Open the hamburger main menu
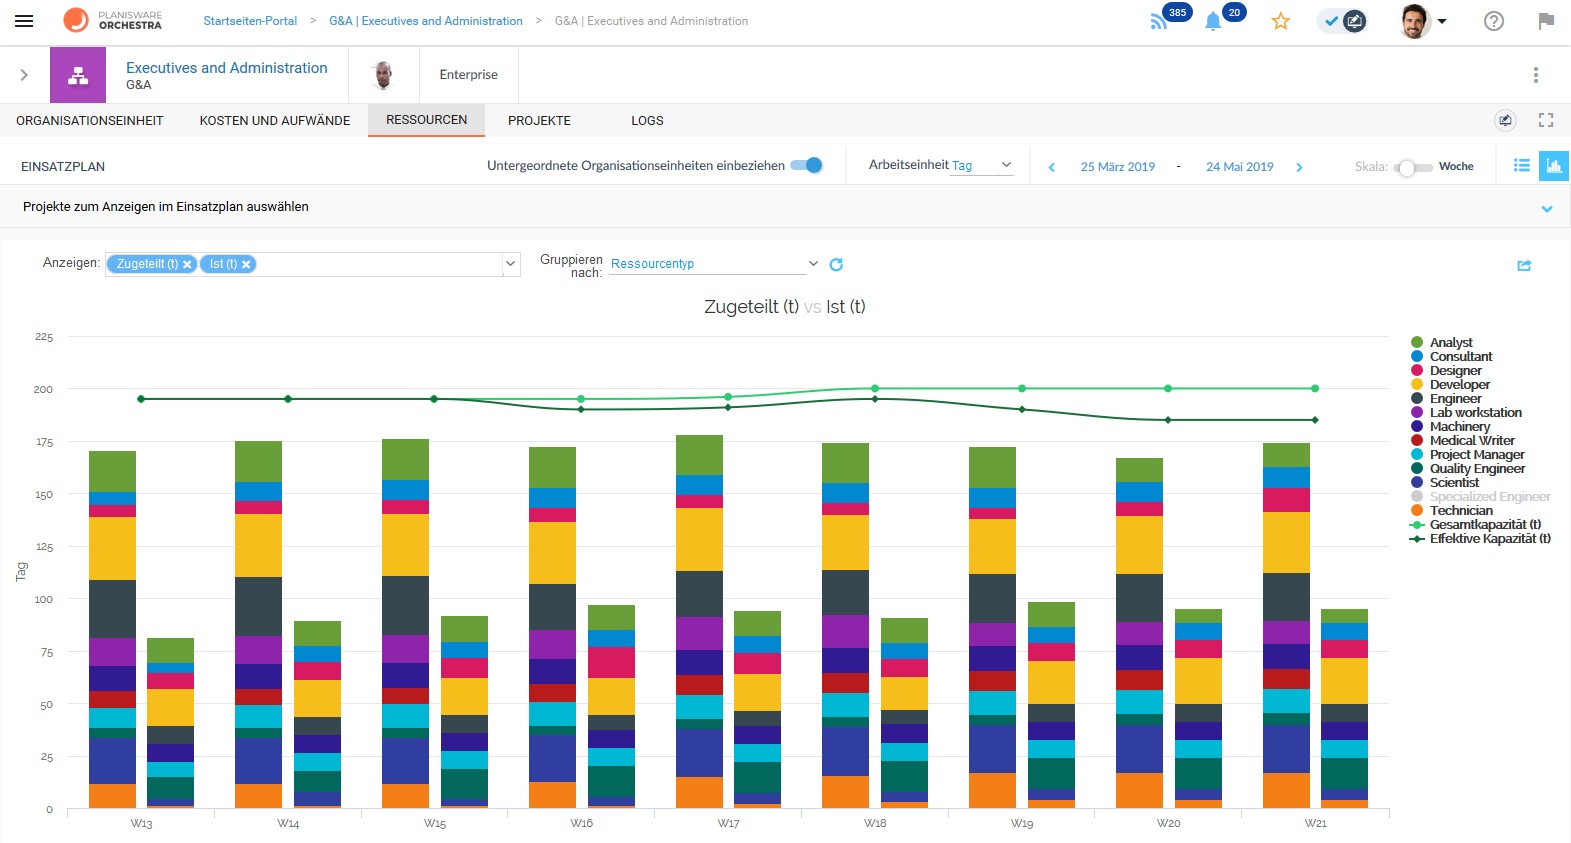1571x843 pixels. 24,21
